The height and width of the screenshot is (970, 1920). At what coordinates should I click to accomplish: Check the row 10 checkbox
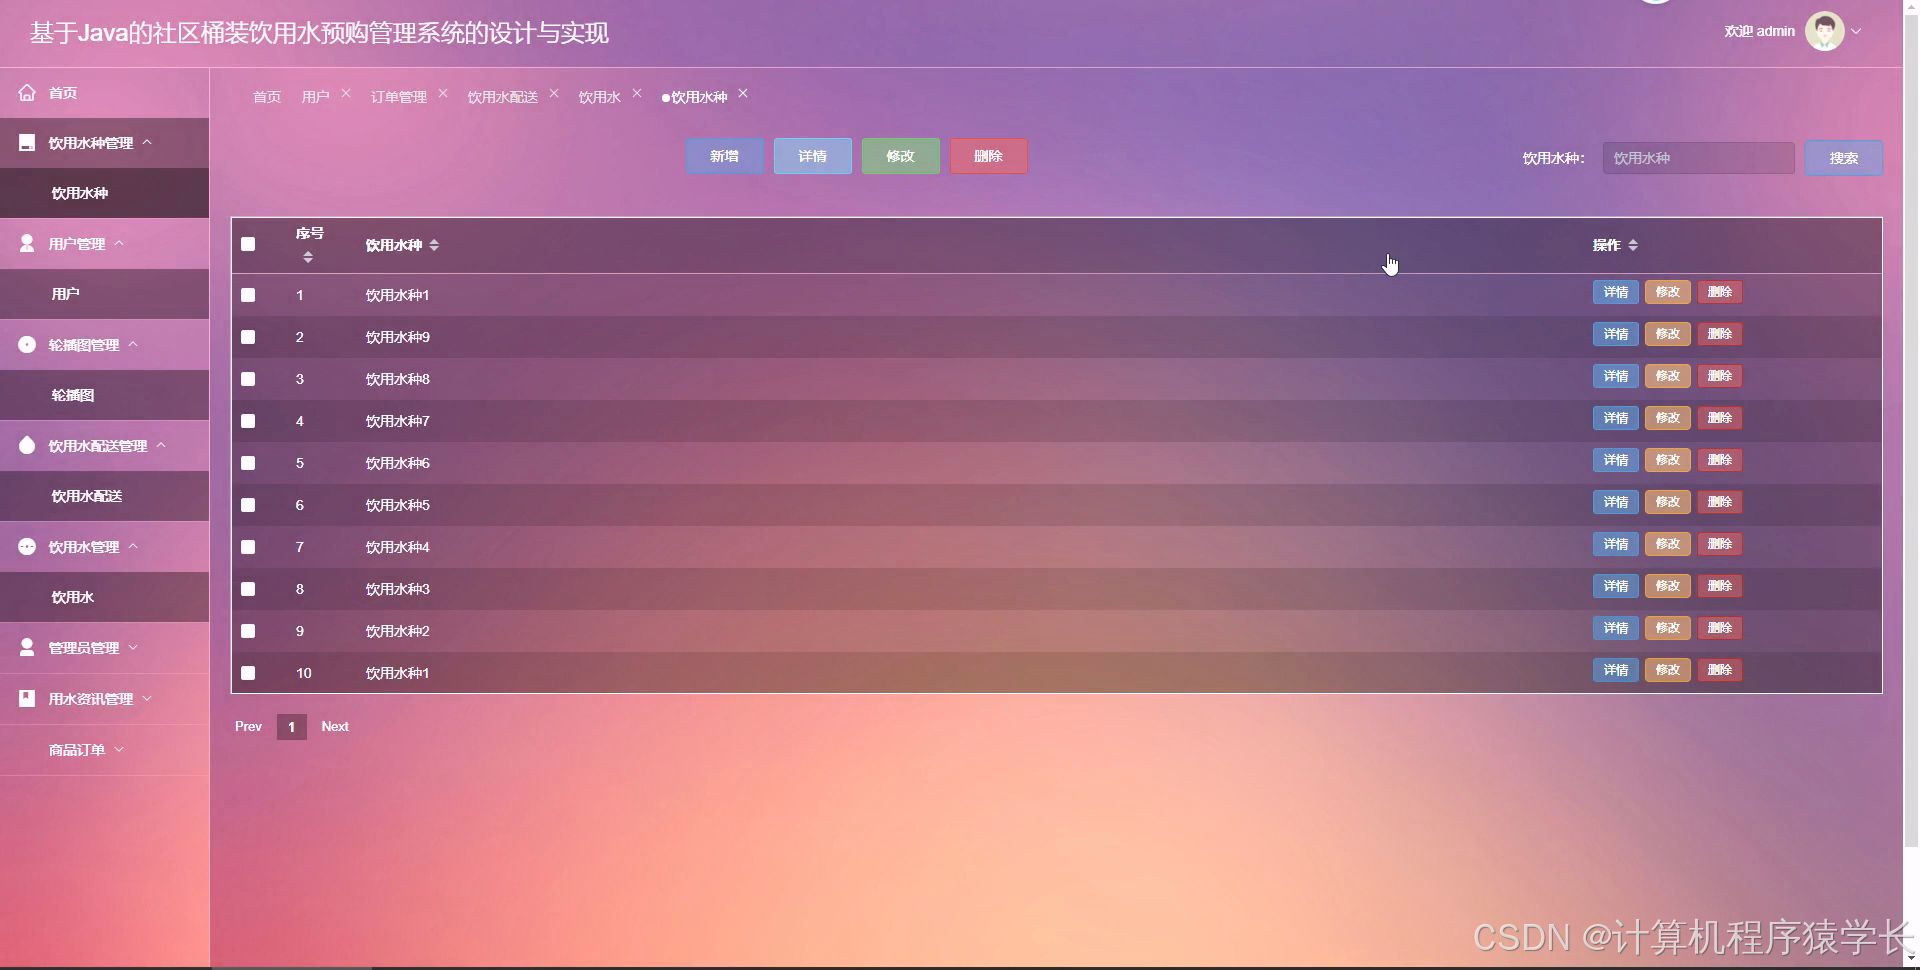click(248, 673)
